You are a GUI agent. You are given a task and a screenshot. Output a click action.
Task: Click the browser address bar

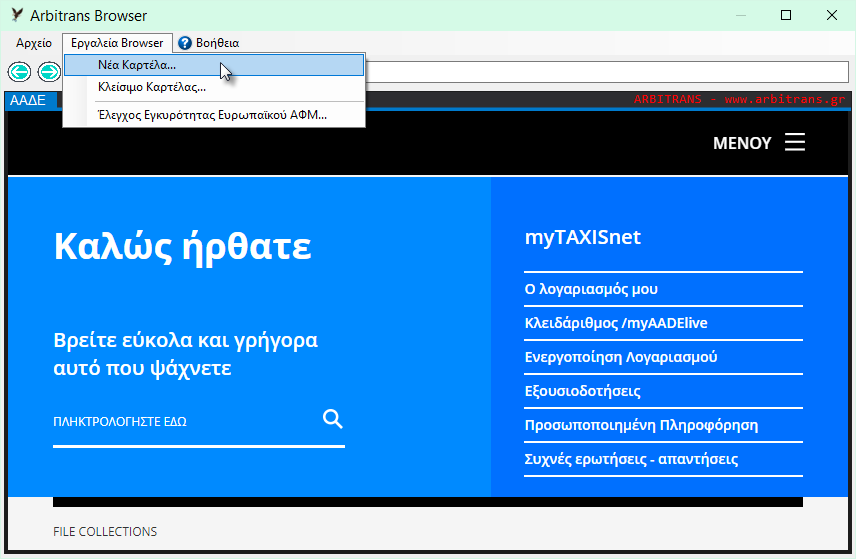click(607, 72)
